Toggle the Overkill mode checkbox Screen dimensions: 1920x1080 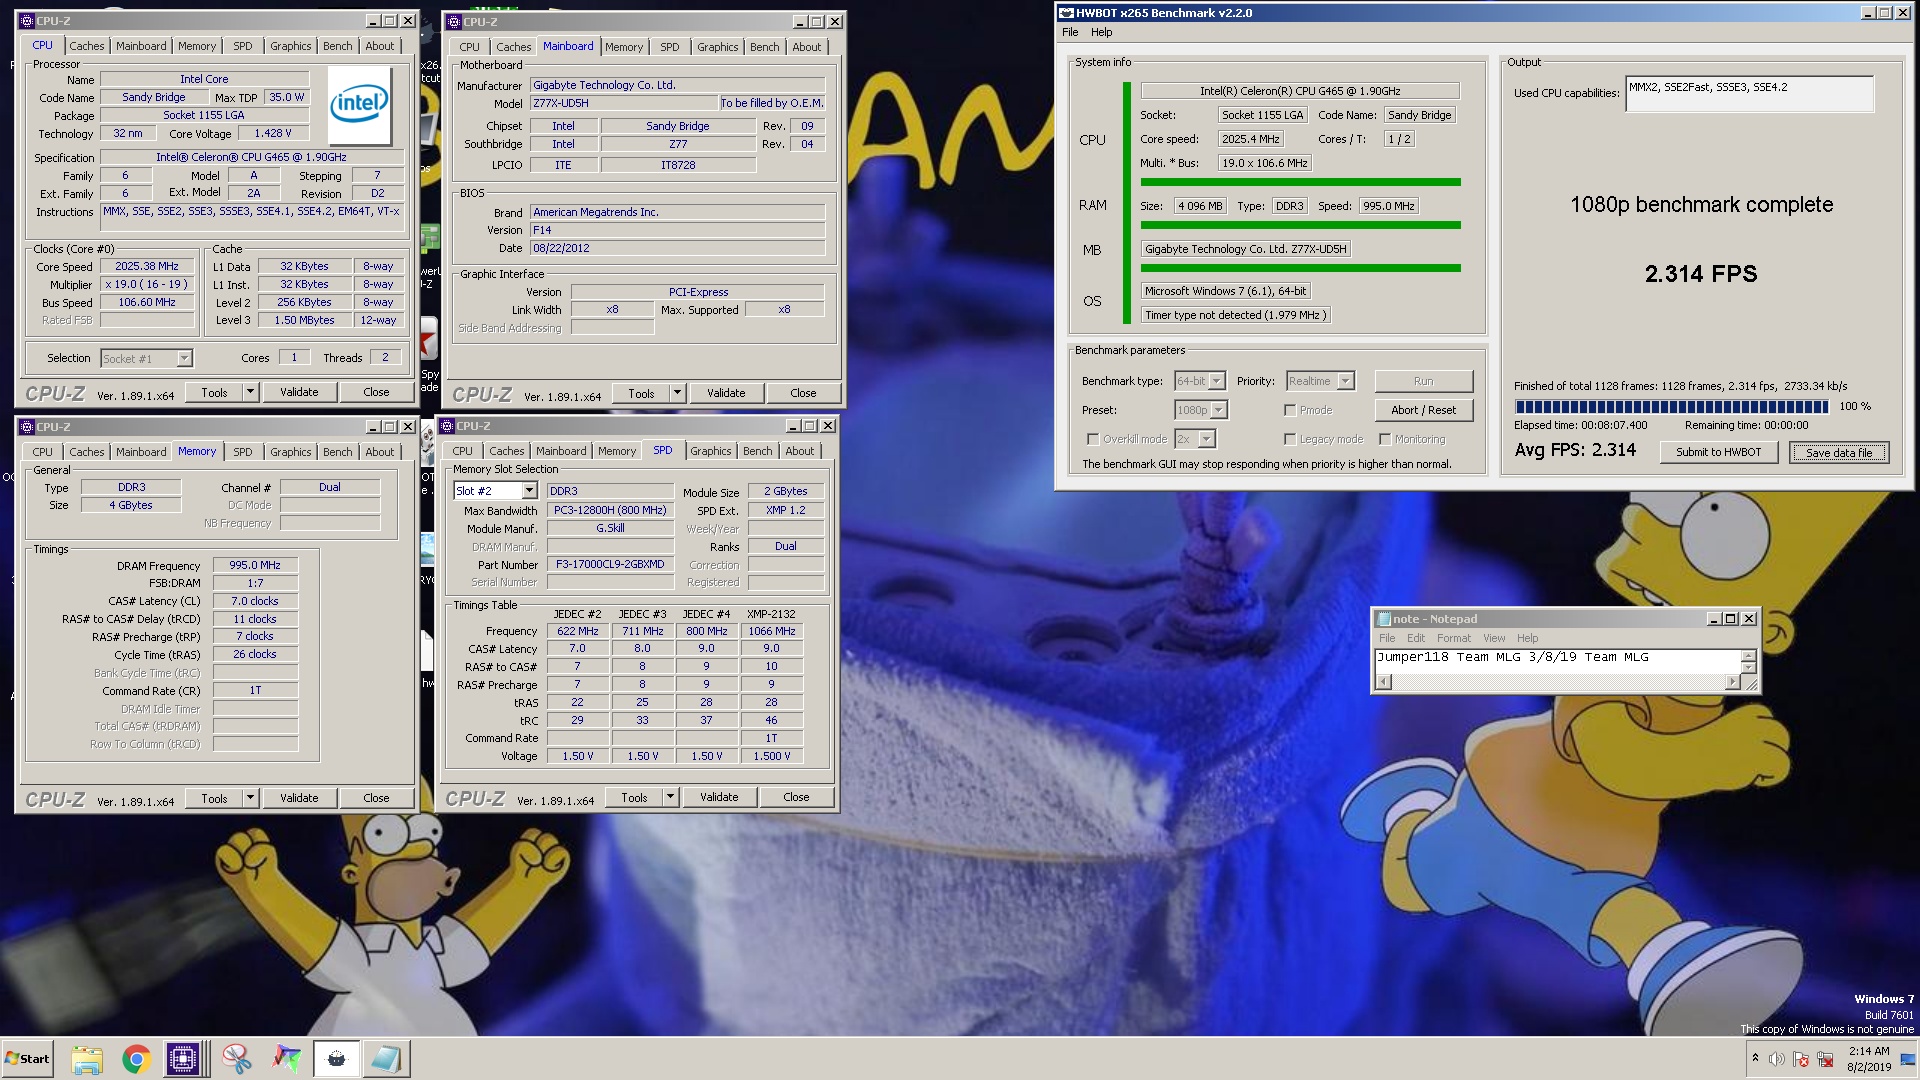click(x=1093, y=439)
